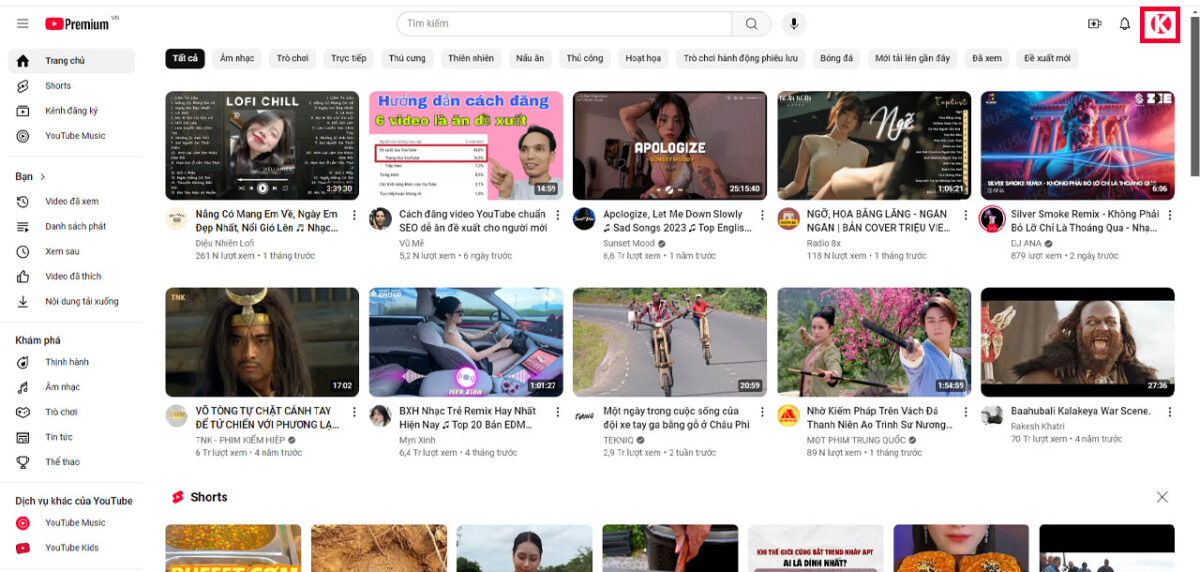Image resolution: width=1200 pixels, height=572 pixels.
Task: Open options menu for VÕ TÒNG video
Action: 353,413
